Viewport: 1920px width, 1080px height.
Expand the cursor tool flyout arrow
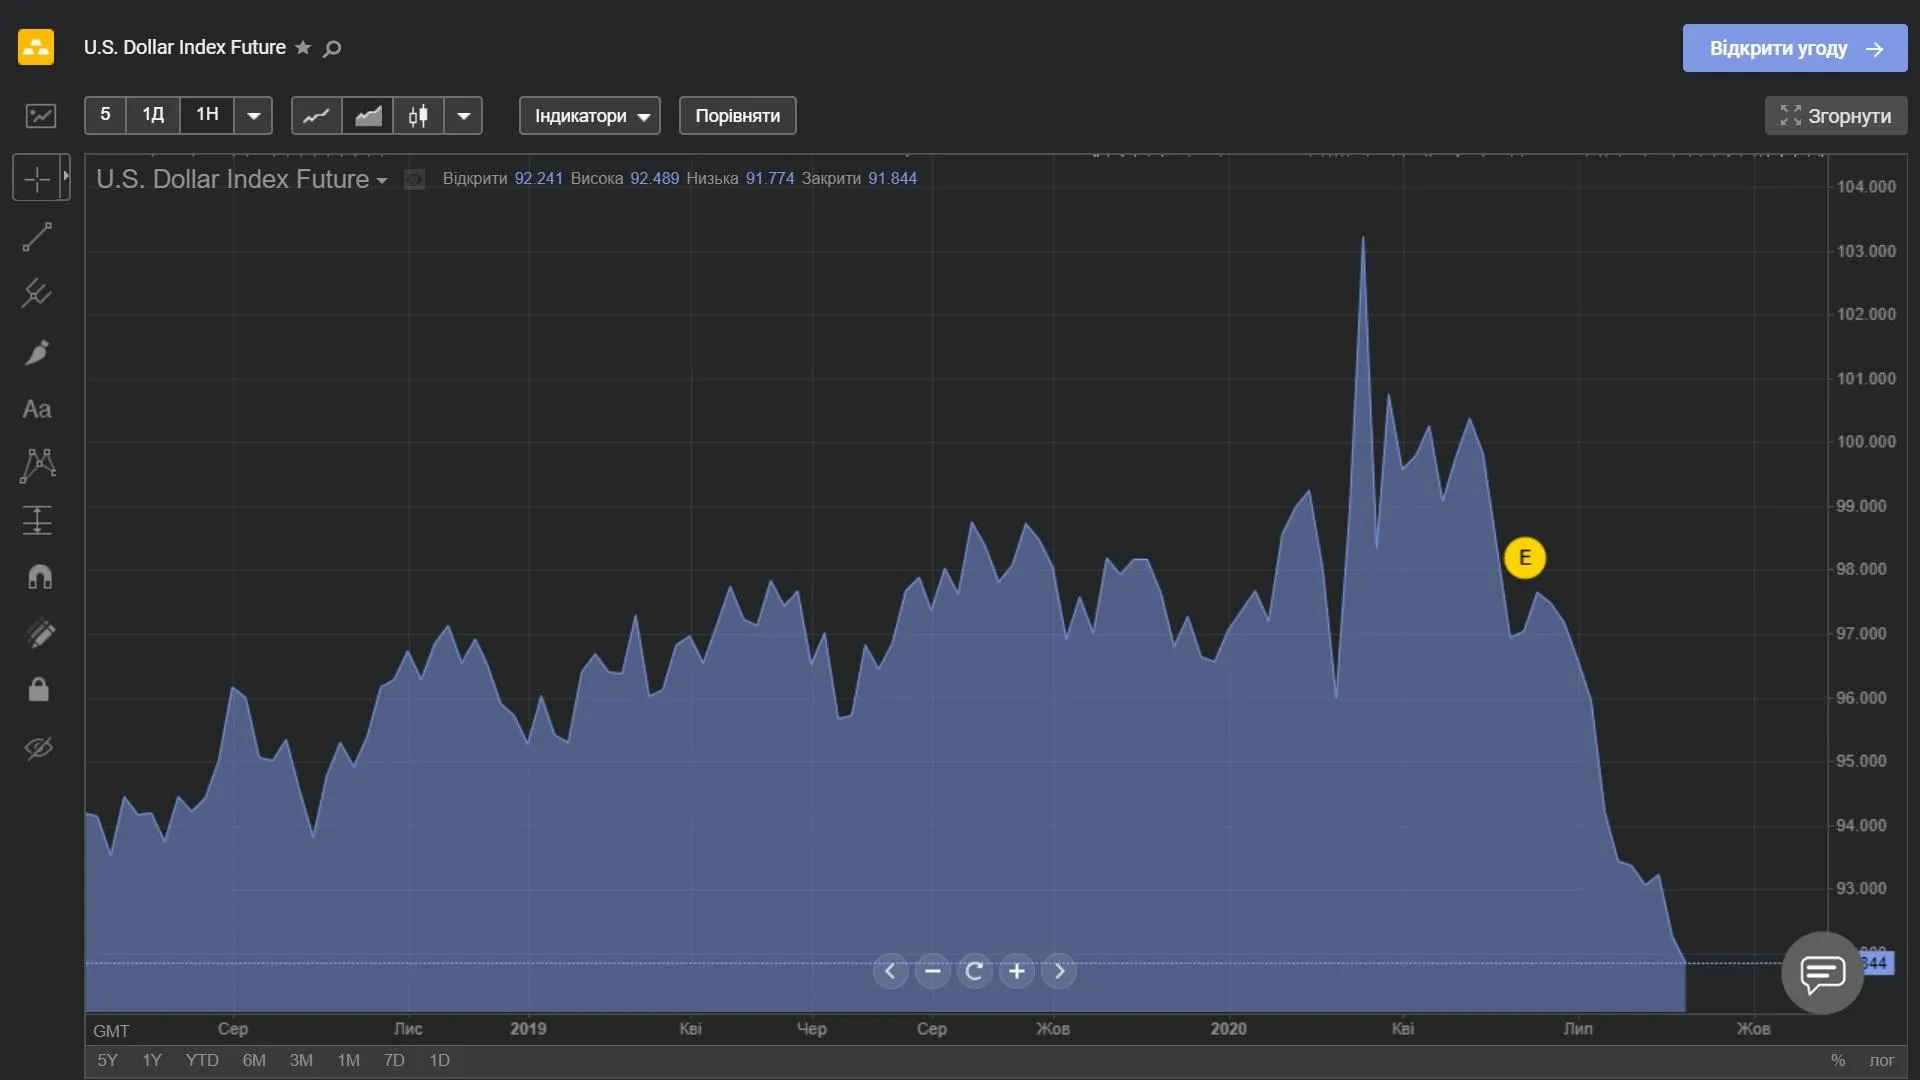click(66, 177)
